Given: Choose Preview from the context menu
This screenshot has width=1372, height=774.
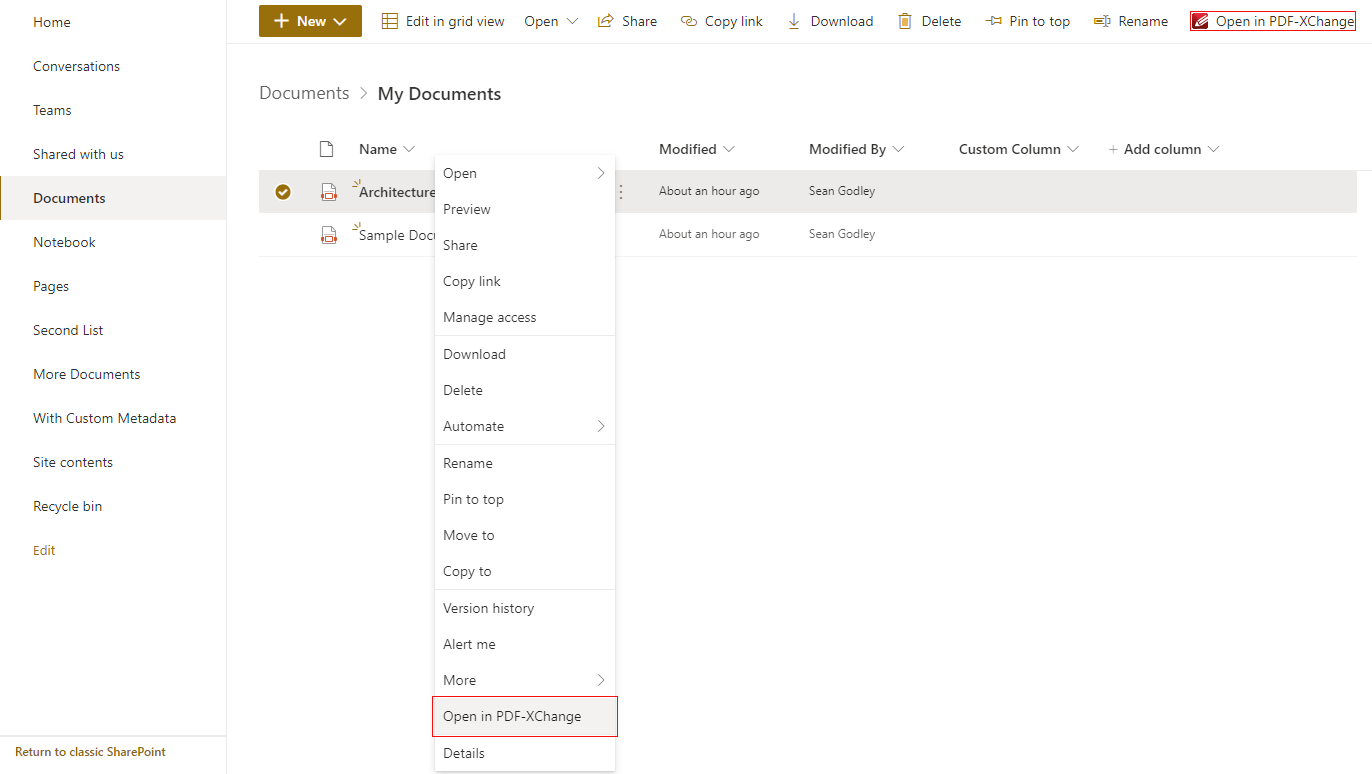Looking at the screenshot, I should click(x=525, y=209).
